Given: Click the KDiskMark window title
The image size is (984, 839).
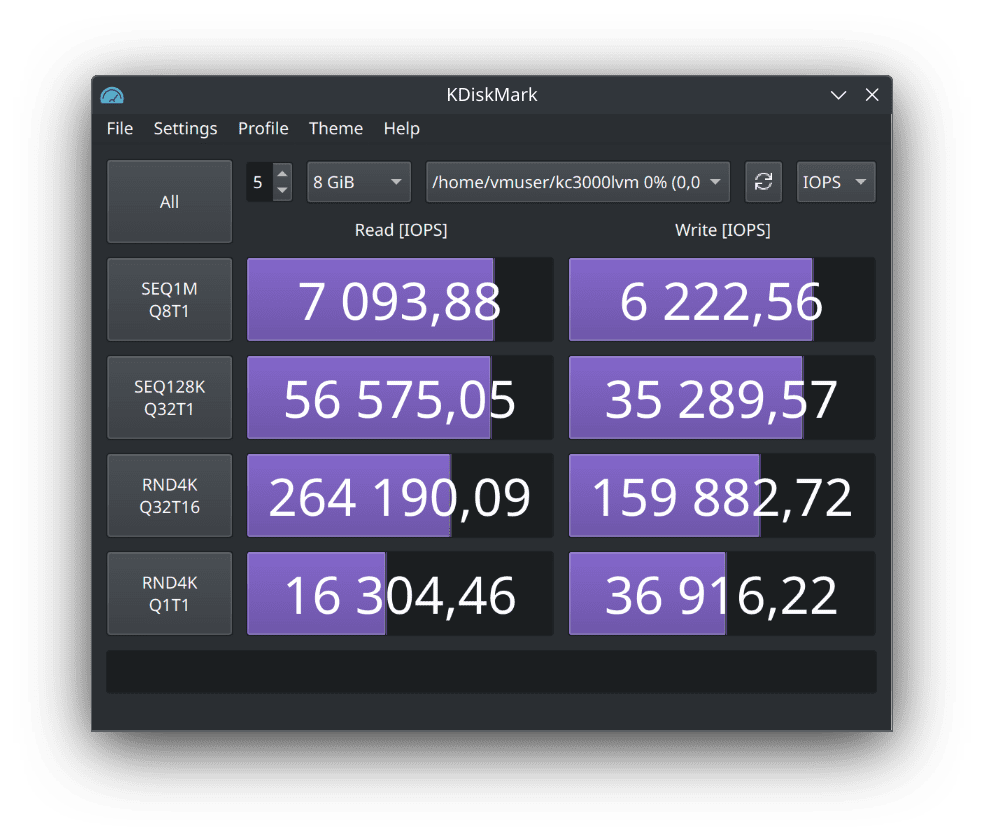Looking at the screenshot, I should coord(491,95).
